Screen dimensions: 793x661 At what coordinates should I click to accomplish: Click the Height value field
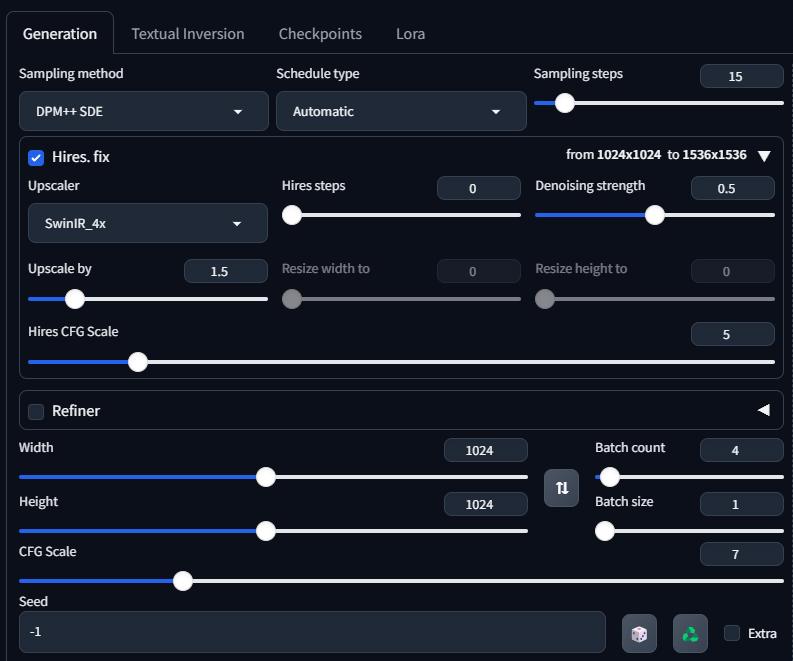(486, 504)
